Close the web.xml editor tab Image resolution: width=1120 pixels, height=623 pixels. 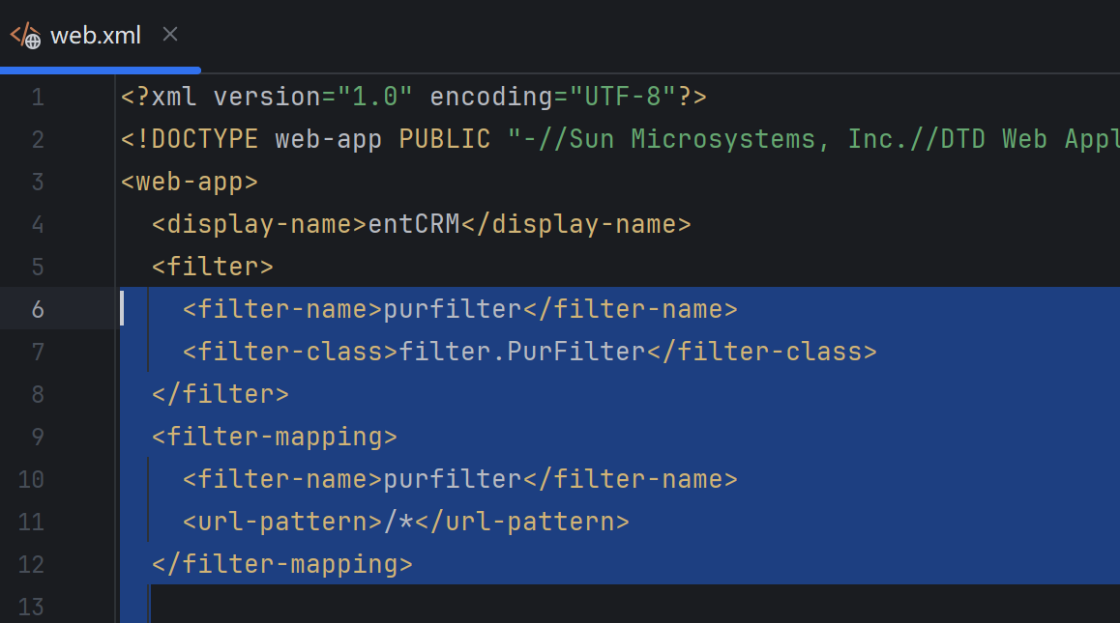pyautogui.click(x=170, y=35)
